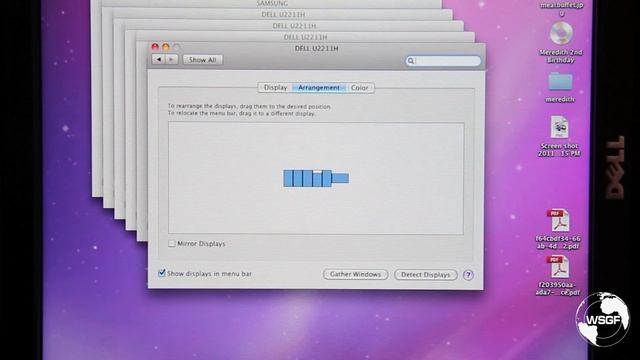Select the Arrangement tab
Image resolution: width=640 pixels, height=360 pixels.
[x=319, y=88]
